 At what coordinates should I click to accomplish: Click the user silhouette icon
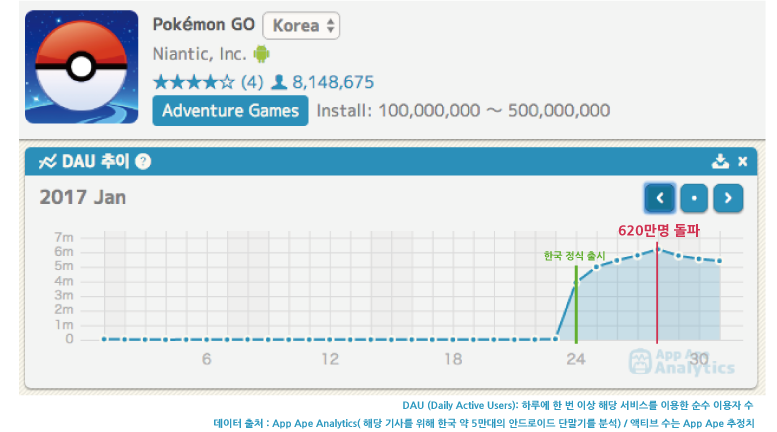point(279,82)
